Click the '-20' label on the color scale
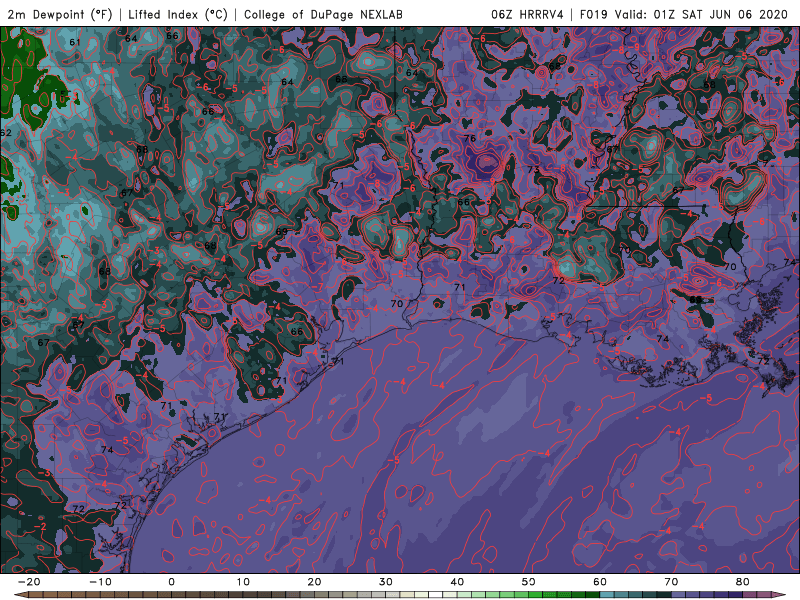Image resolution: width=800 pixels, height=600 pixels. [x=29, y=582]
